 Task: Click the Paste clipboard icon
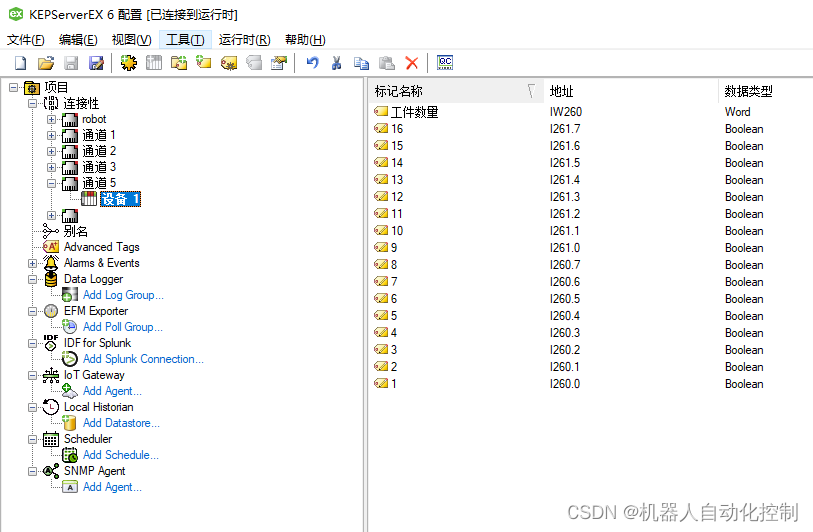click(387, 63)
